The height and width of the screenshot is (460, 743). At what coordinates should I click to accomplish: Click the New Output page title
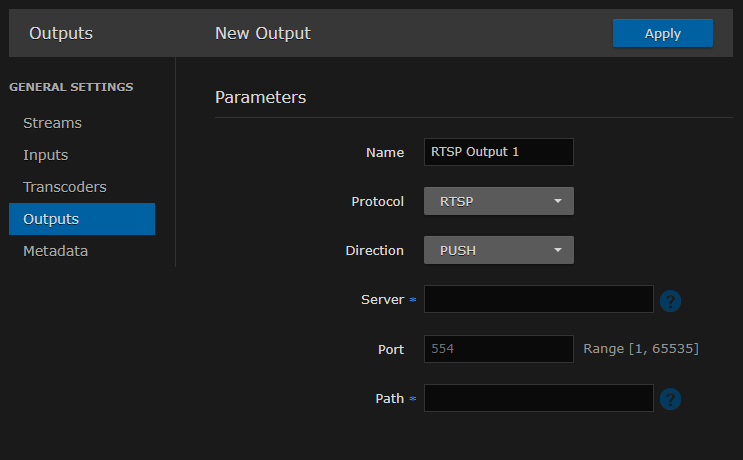[x=262, y=33]
